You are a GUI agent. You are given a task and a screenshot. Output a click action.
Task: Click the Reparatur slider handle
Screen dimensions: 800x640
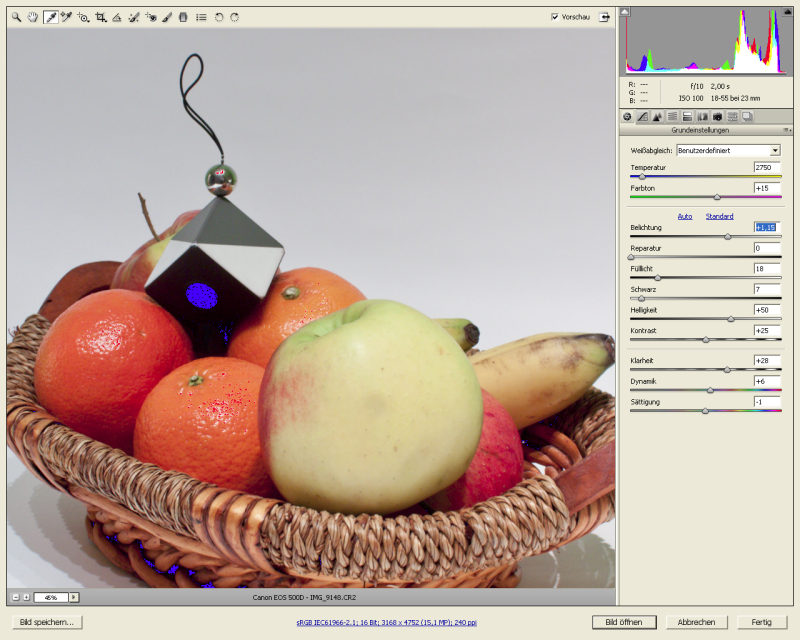point(631,257)
